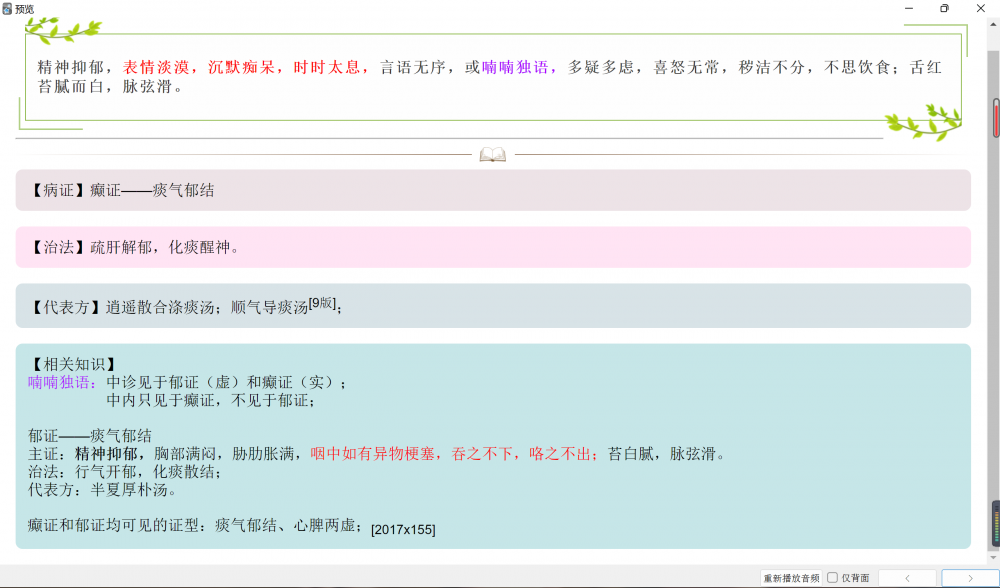Click the 【病证】癫证——痰气郁结 line
The image size is (1000, 588).
tap(122, 190)
